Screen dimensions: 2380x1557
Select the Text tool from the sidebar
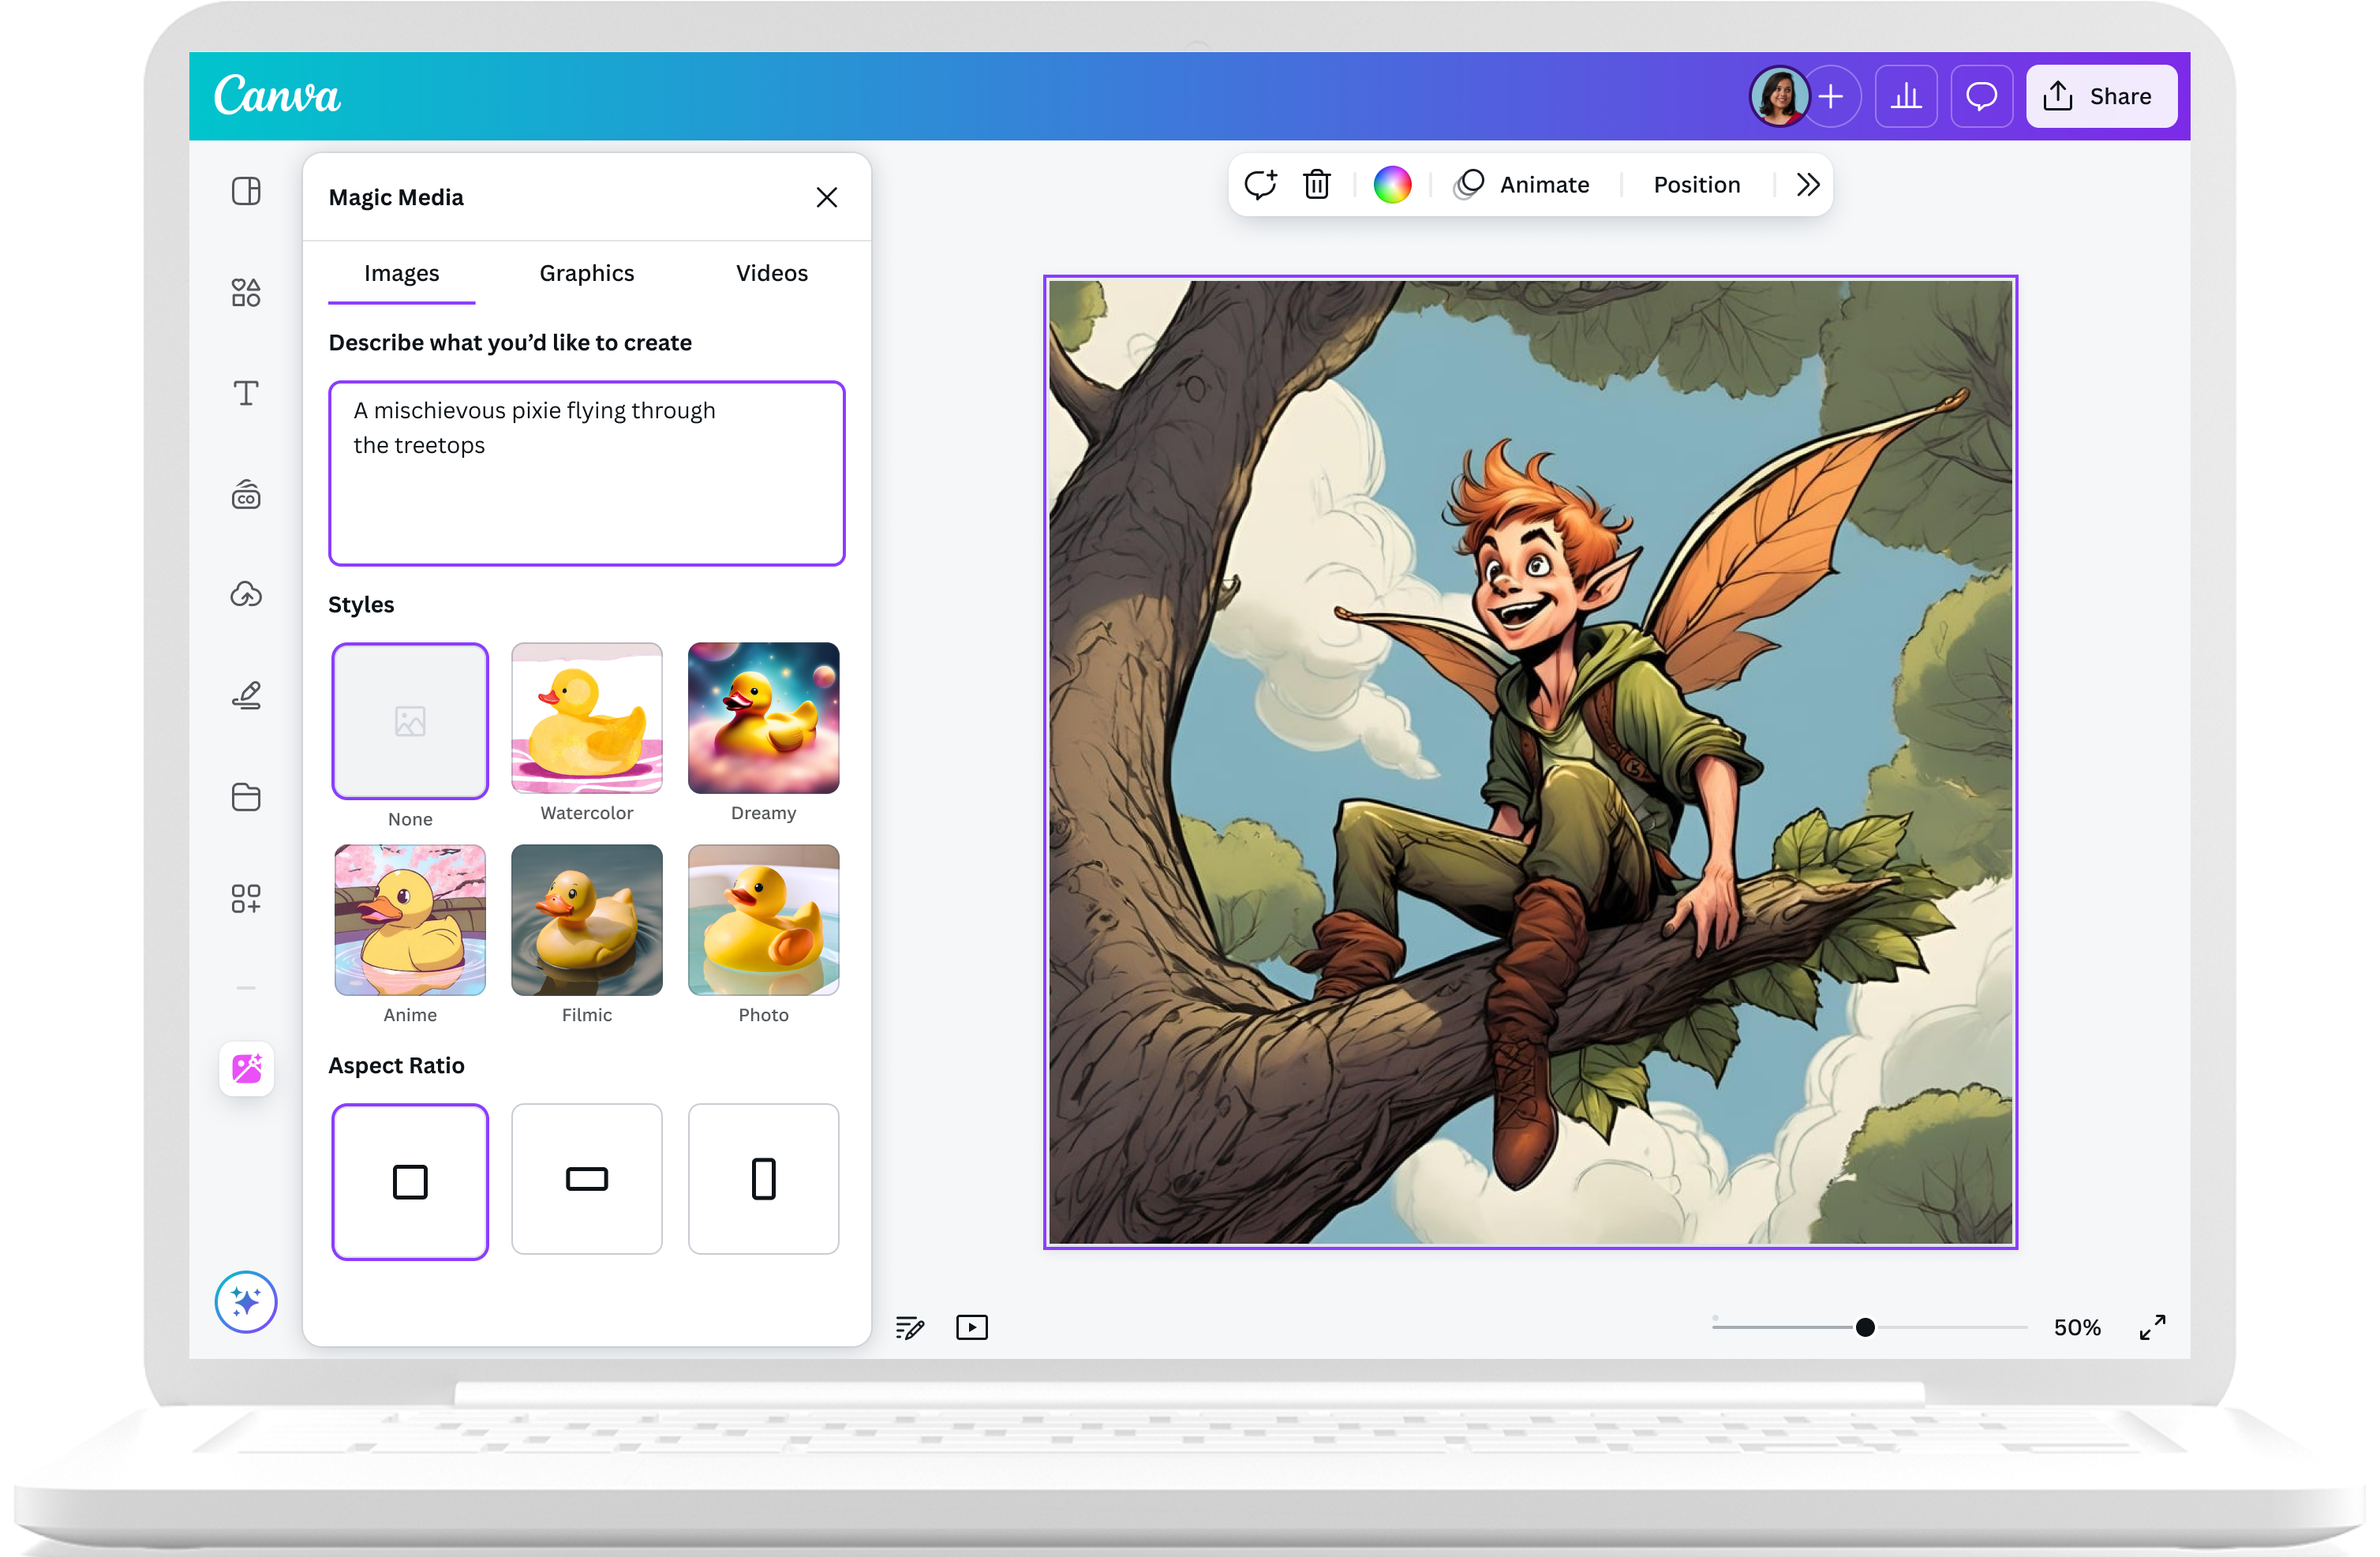[245, 393]
